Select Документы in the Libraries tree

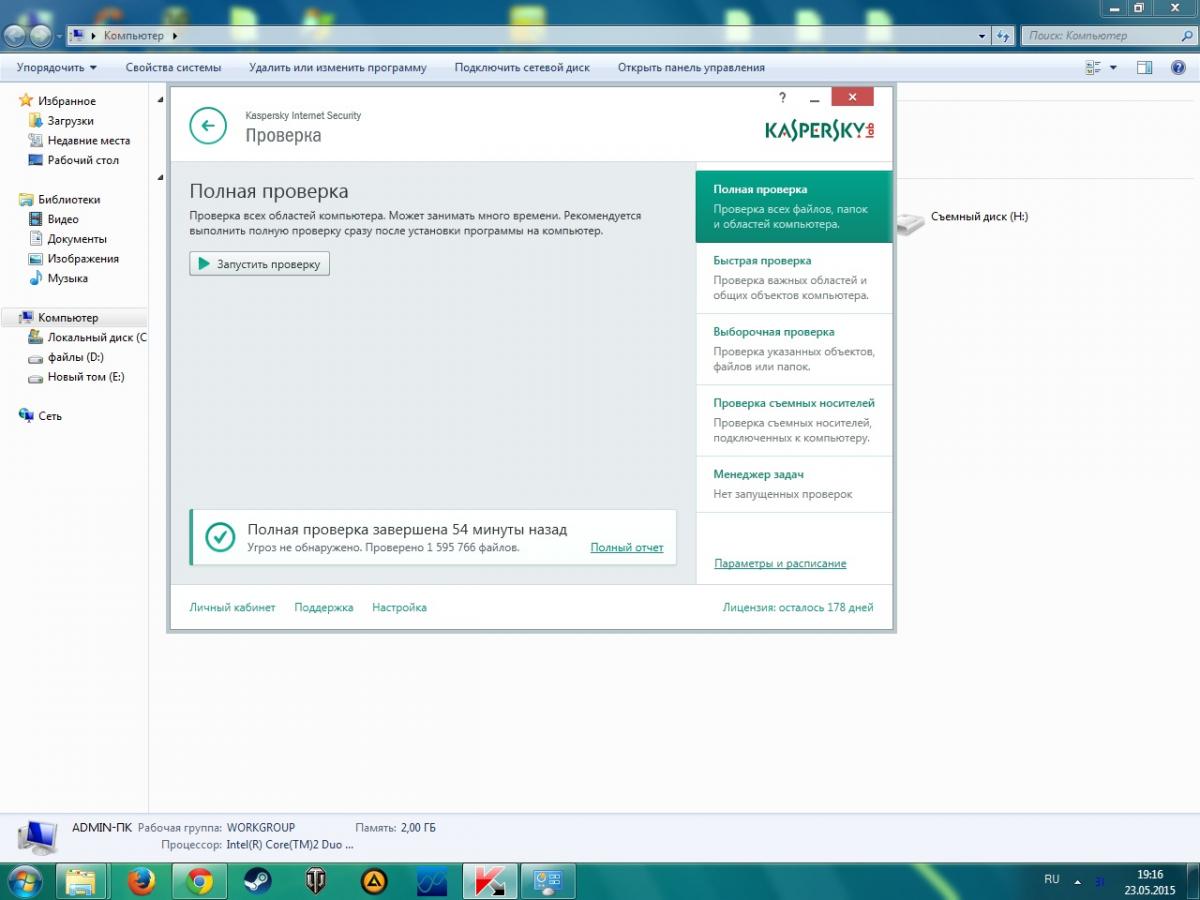coord(77,239)
